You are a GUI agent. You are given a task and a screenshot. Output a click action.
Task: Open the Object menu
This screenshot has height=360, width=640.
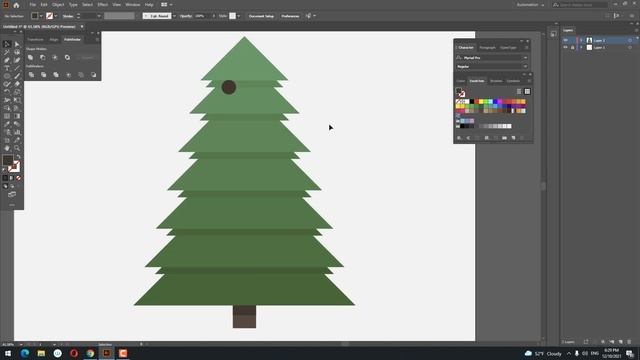pyautogui.click(x=58, y=5)
